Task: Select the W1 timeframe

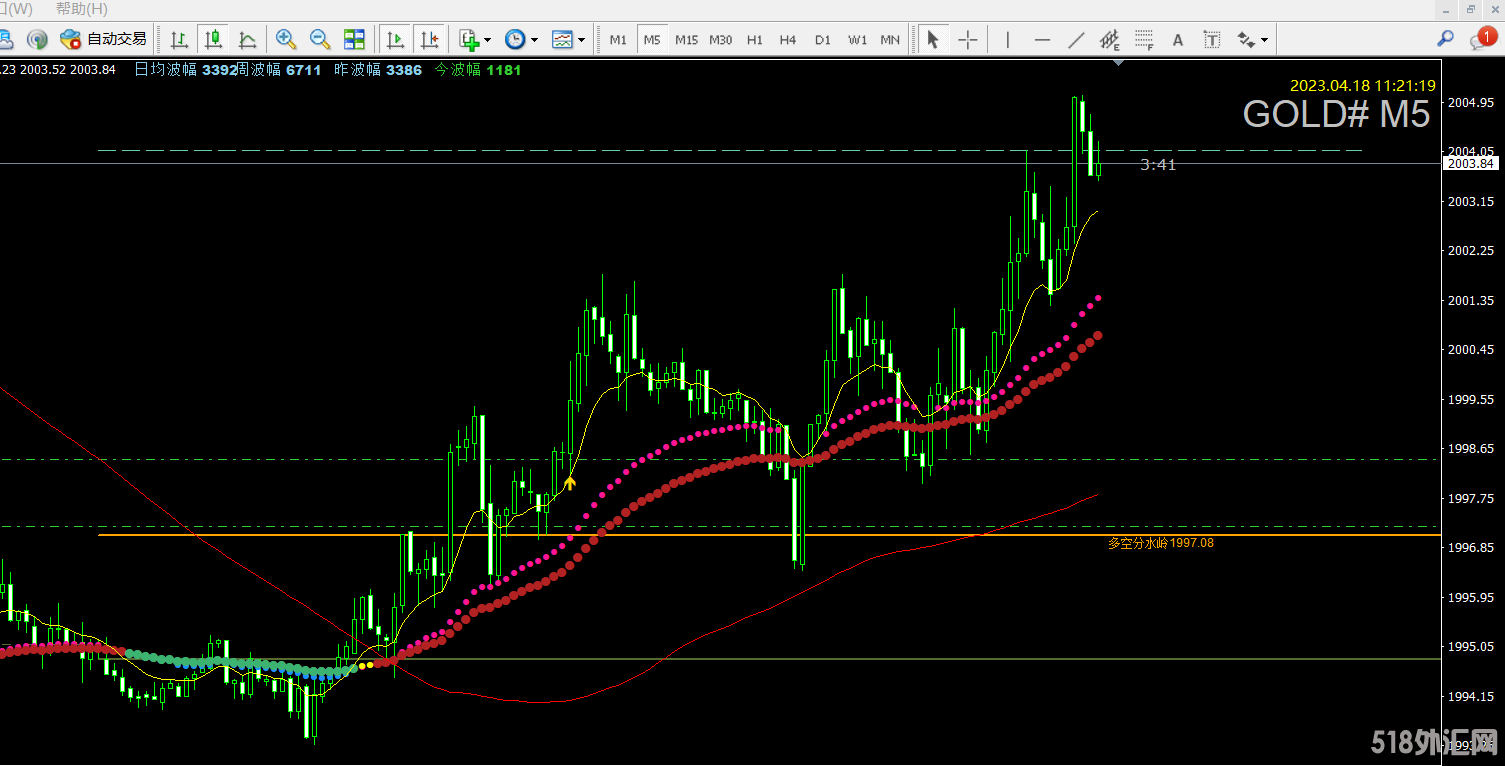Action: pos(857,40)
